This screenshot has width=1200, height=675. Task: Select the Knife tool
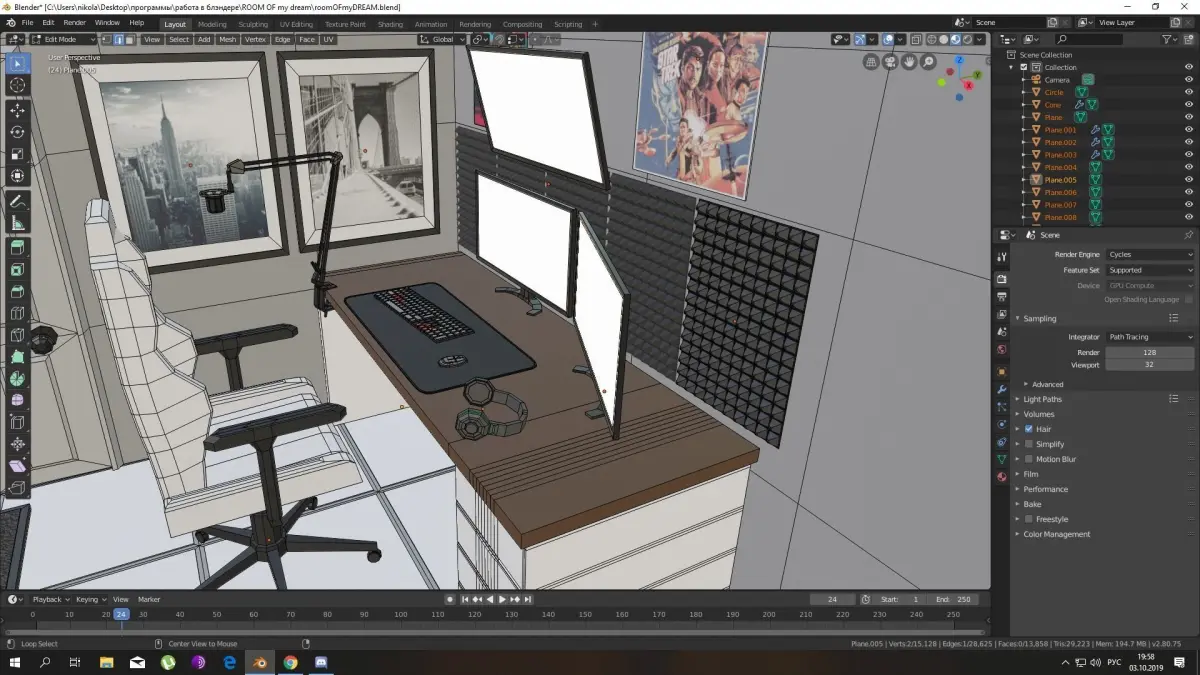click(x=17, y=336)
